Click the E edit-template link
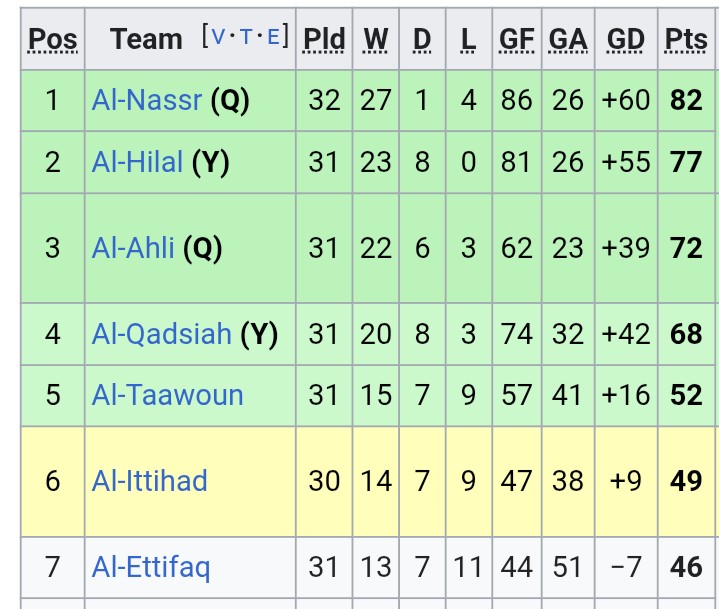 click(x=273, y=36)
